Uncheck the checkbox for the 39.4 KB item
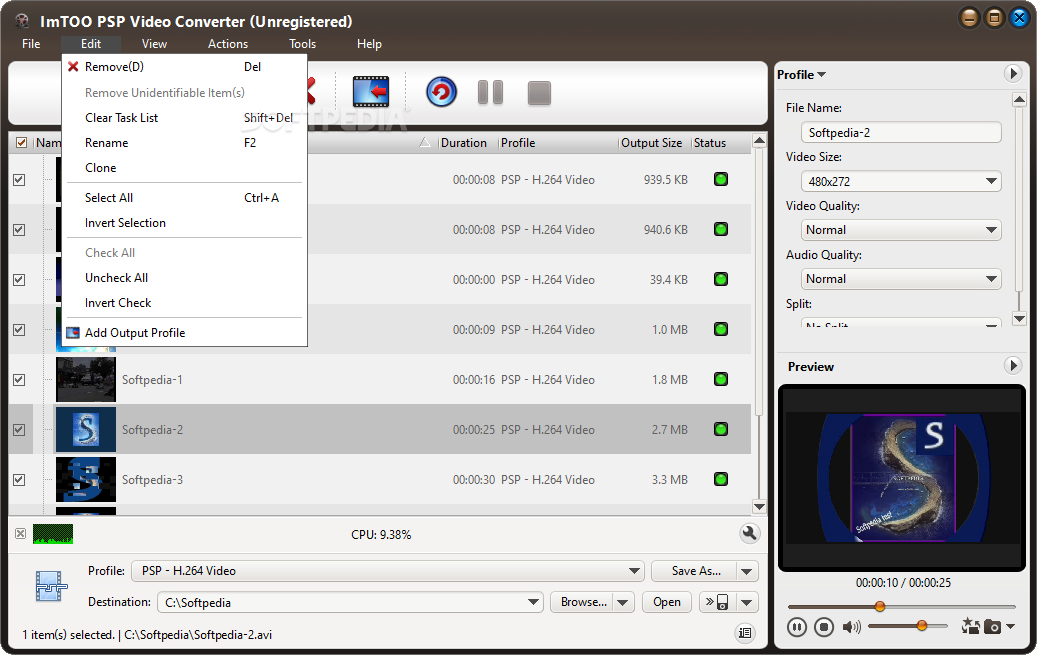 (19, 280)
